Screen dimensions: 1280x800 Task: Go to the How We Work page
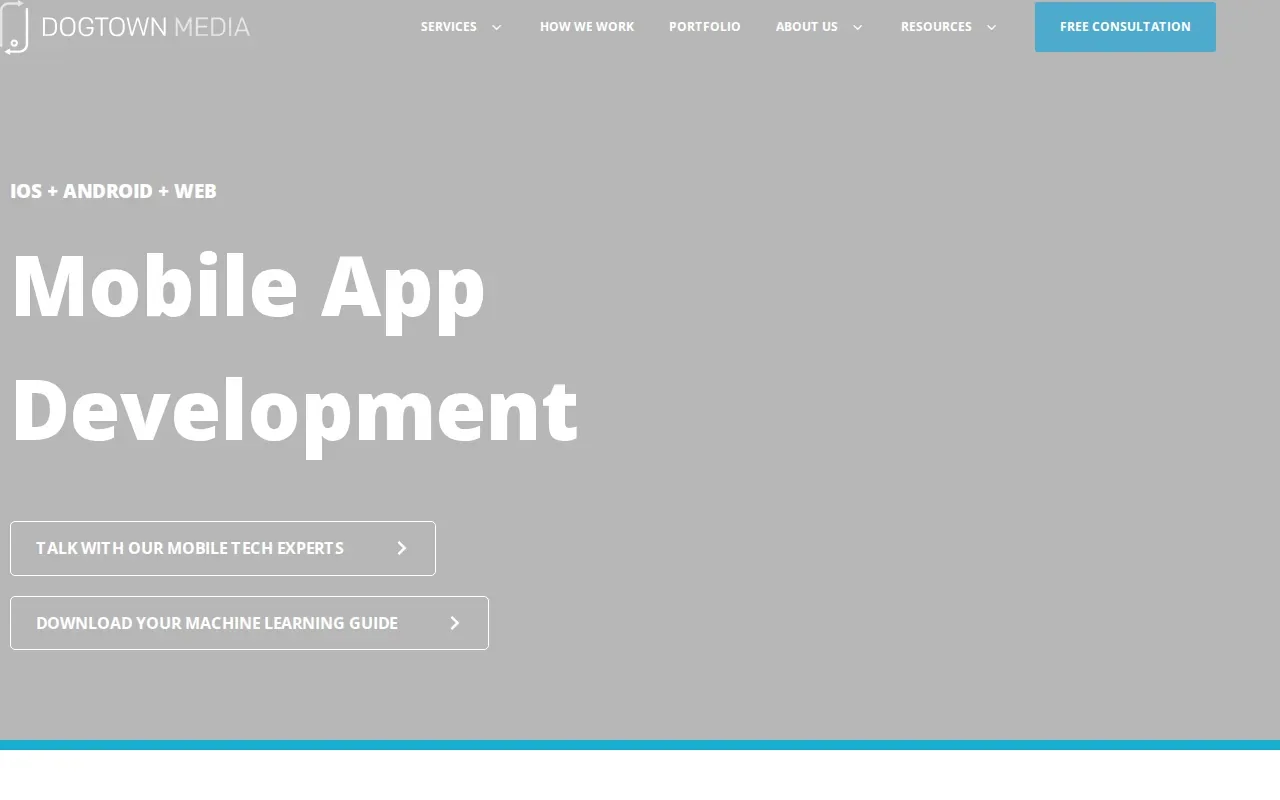click(x=587, y=27)
